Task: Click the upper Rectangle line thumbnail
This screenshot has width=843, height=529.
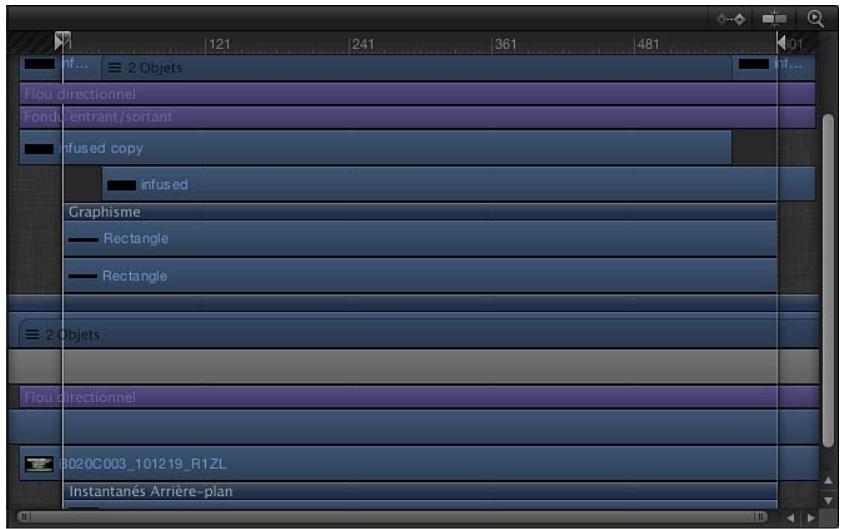Action: (83, 239)
